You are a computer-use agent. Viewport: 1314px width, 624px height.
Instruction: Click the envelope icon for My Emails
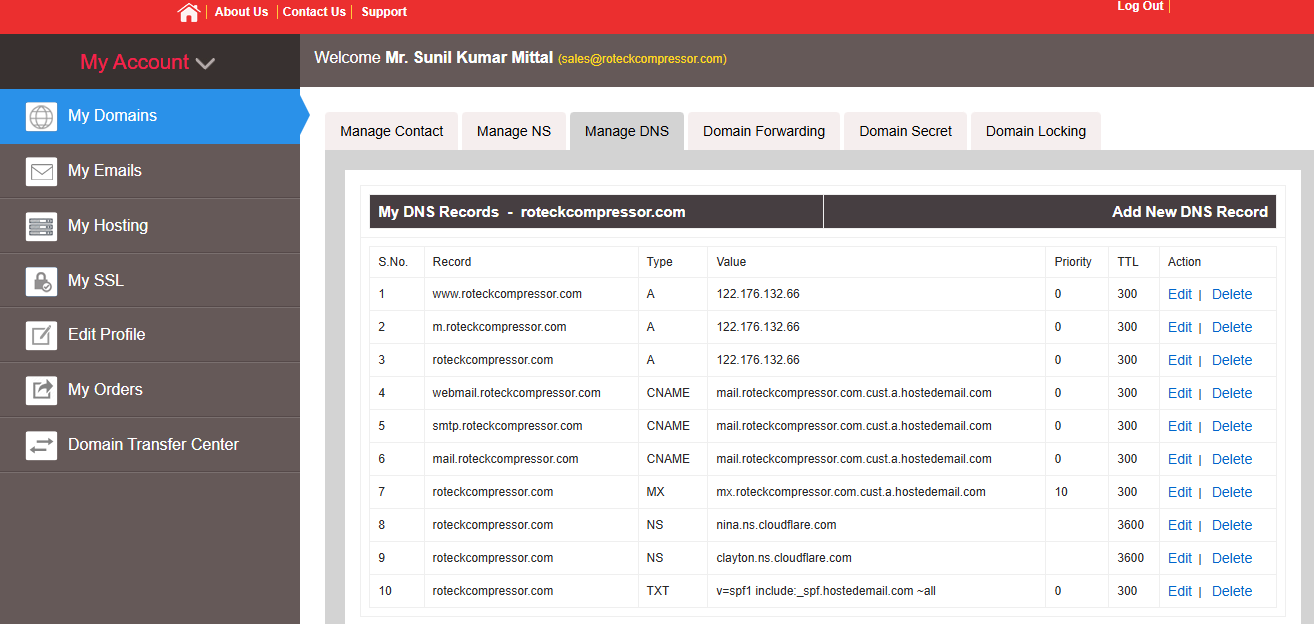click(41, 171)
